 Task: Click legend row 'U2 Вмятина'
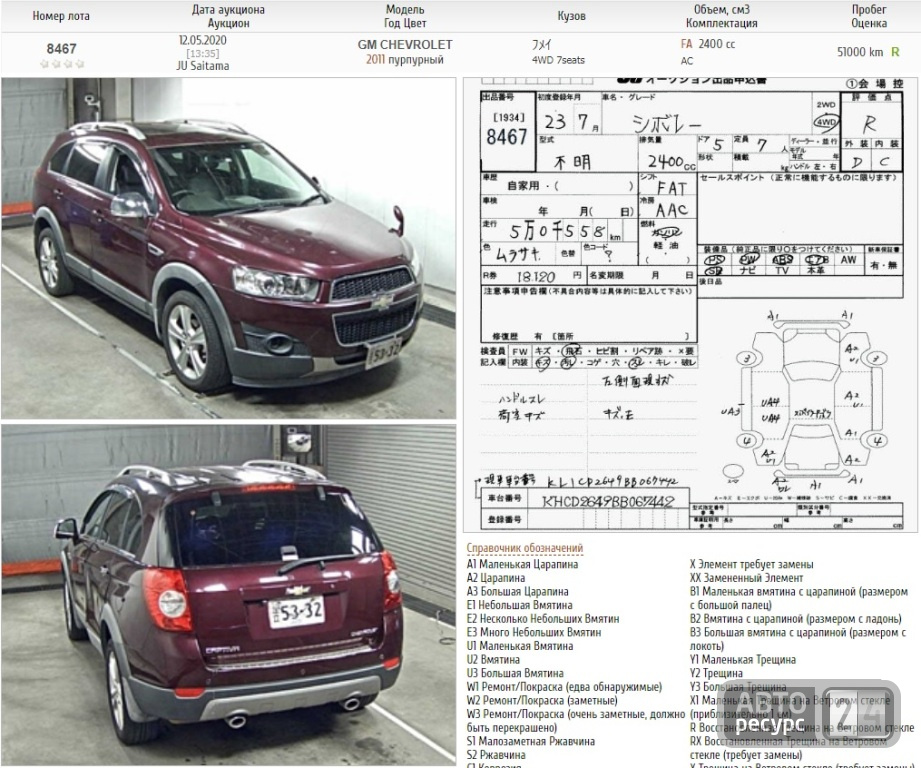pos(493,659)
